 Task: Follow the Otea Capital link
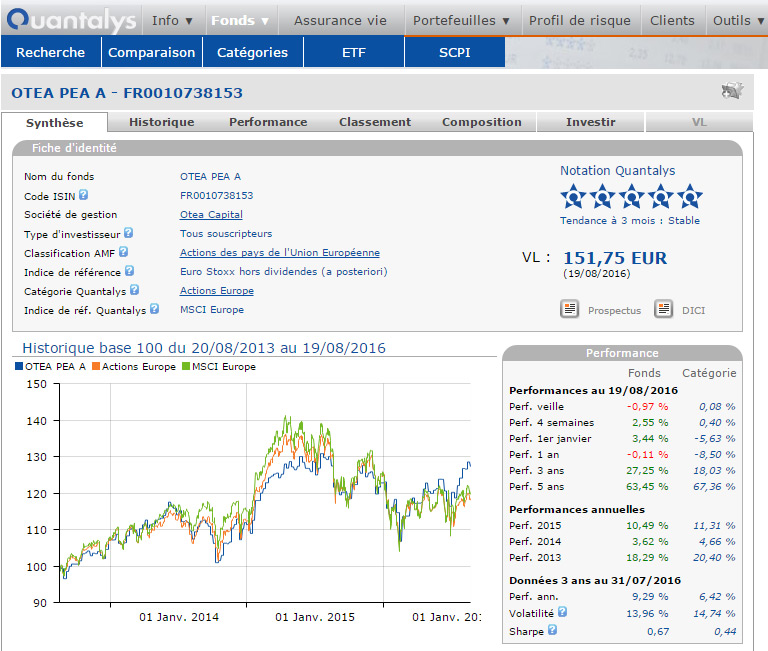tap(211, 215)
